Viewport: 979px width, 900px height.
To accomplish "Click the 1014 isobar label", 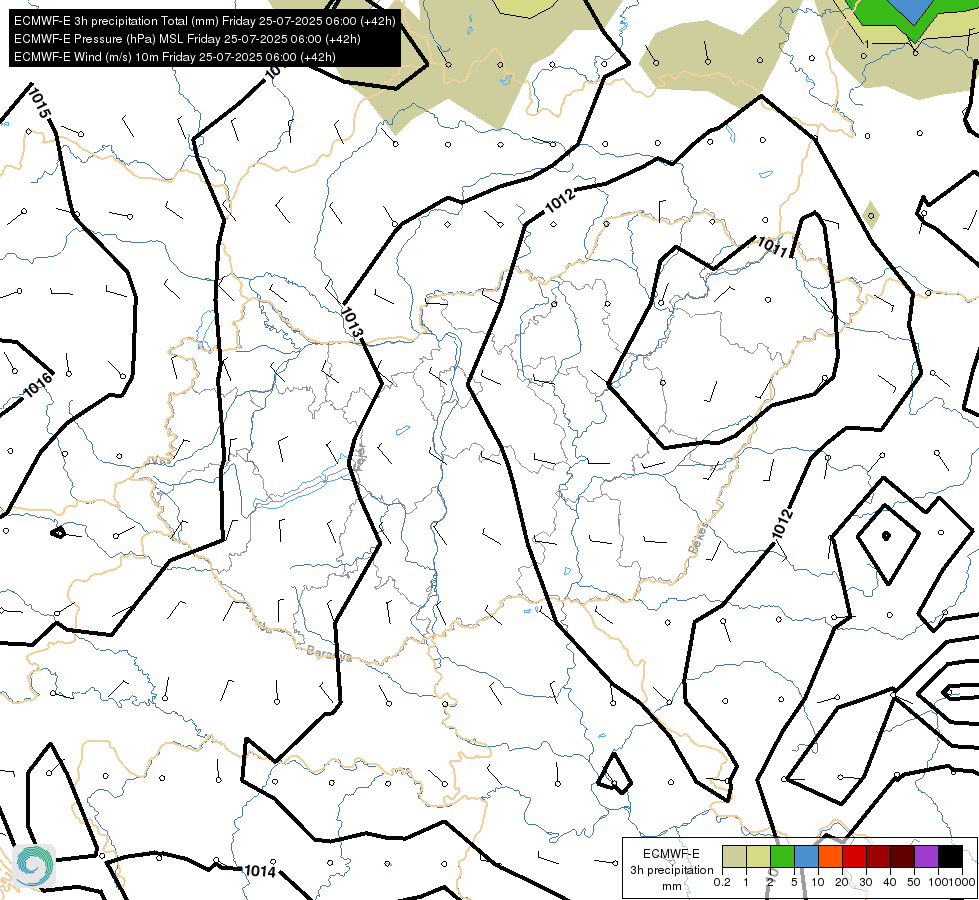I will (260, 871).
